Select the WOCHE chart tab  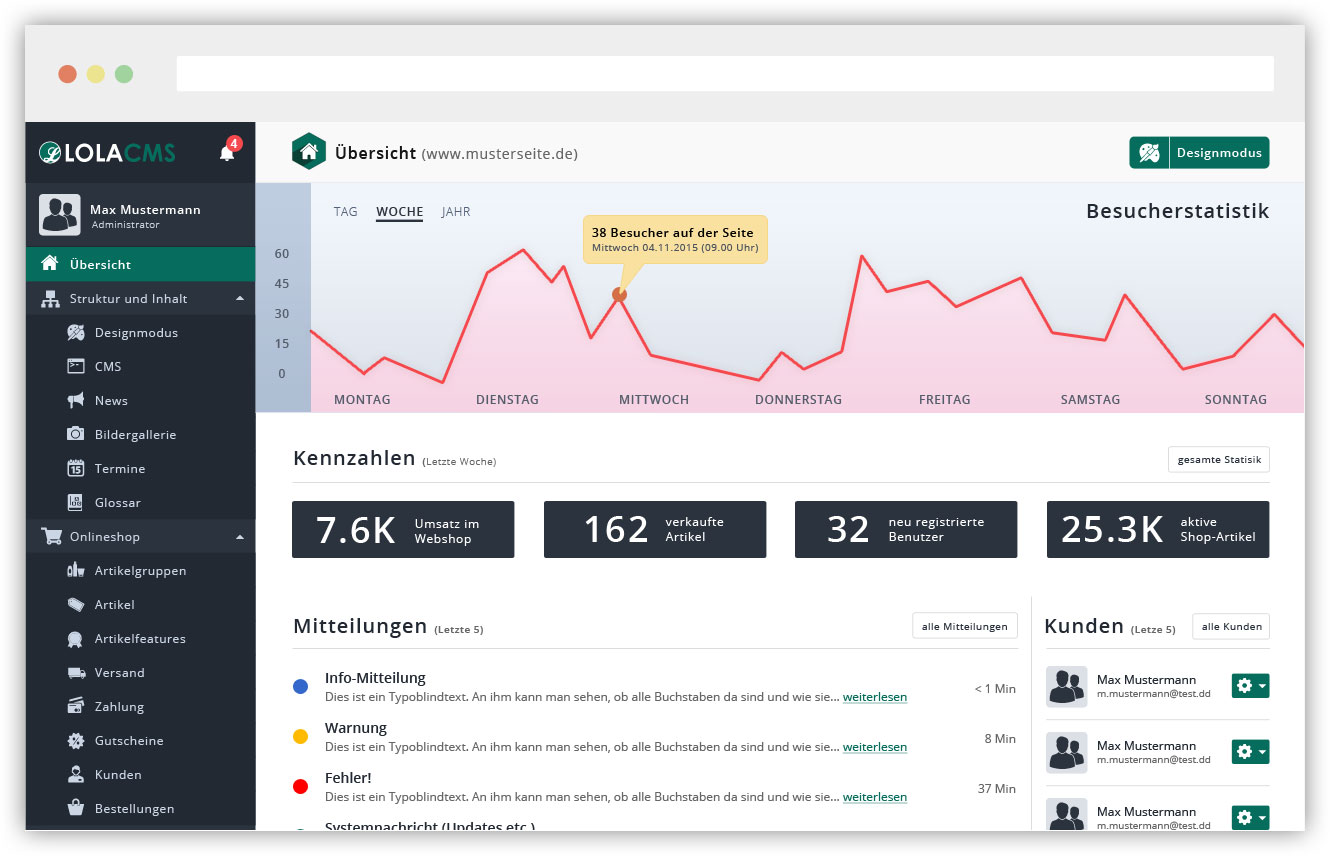point(399,212)
